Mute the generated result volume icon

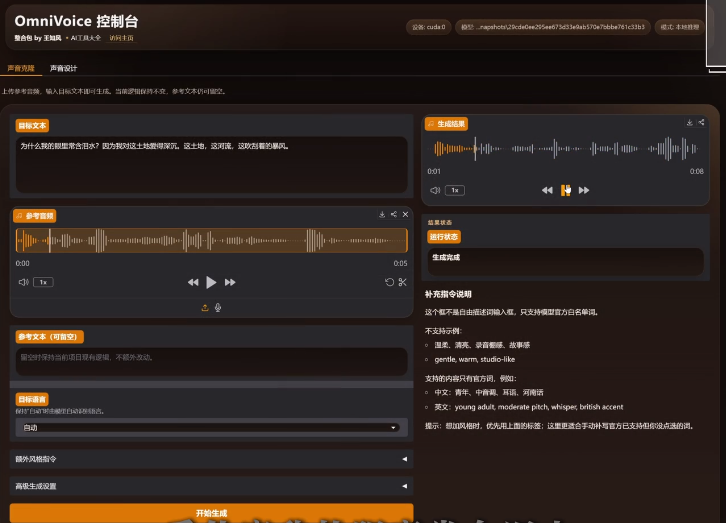(x=435, y=190)
